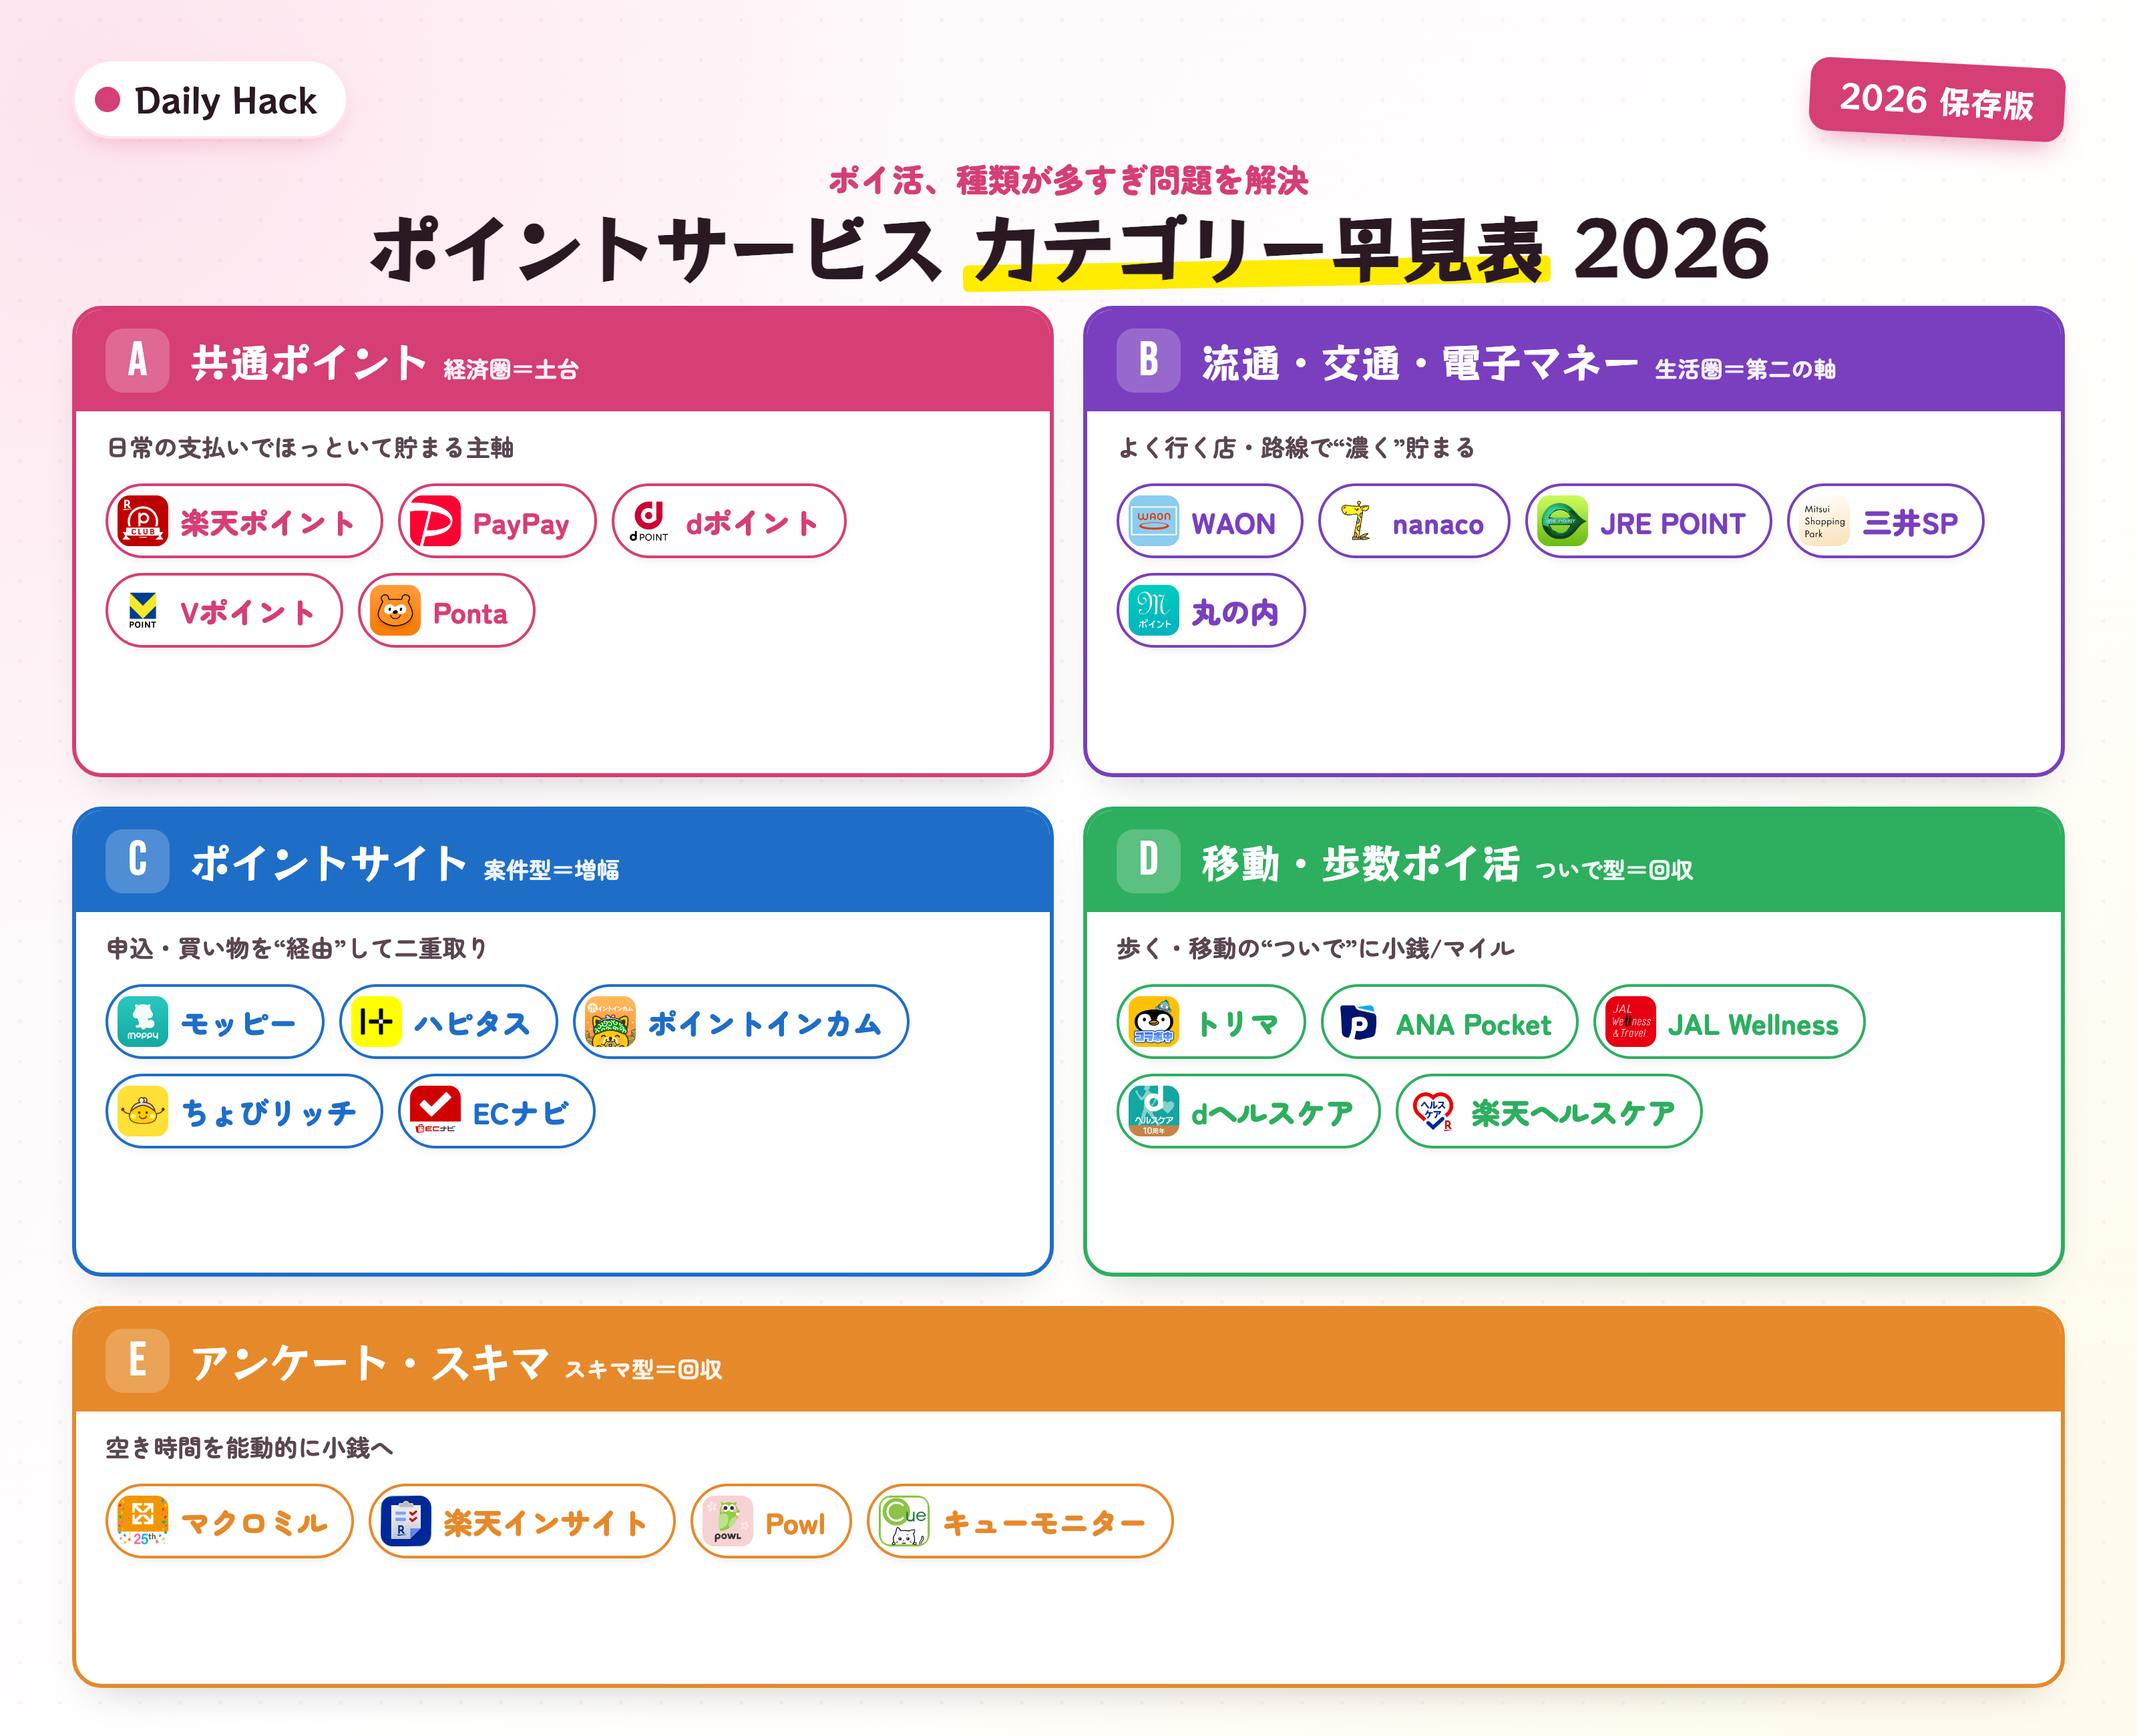Select the JRE POINT label text
Viewport: 2137px width, 1736px height.
(1672, 524)
